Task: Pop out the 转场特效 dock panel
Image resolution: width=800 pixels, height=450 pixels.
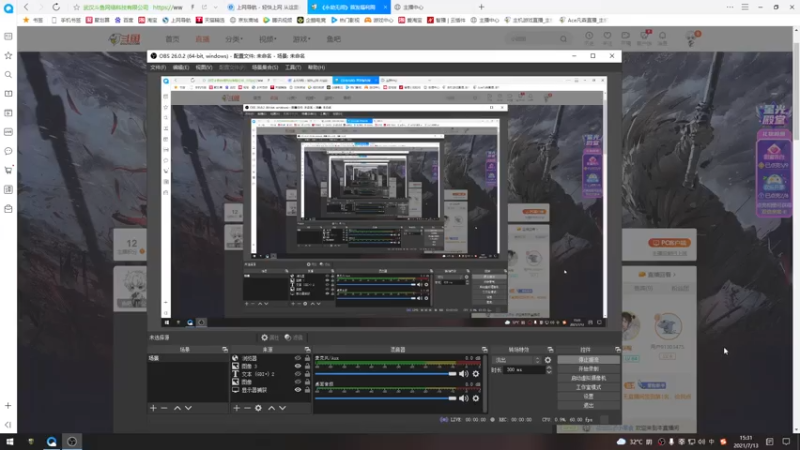Action: pos(550,349)
